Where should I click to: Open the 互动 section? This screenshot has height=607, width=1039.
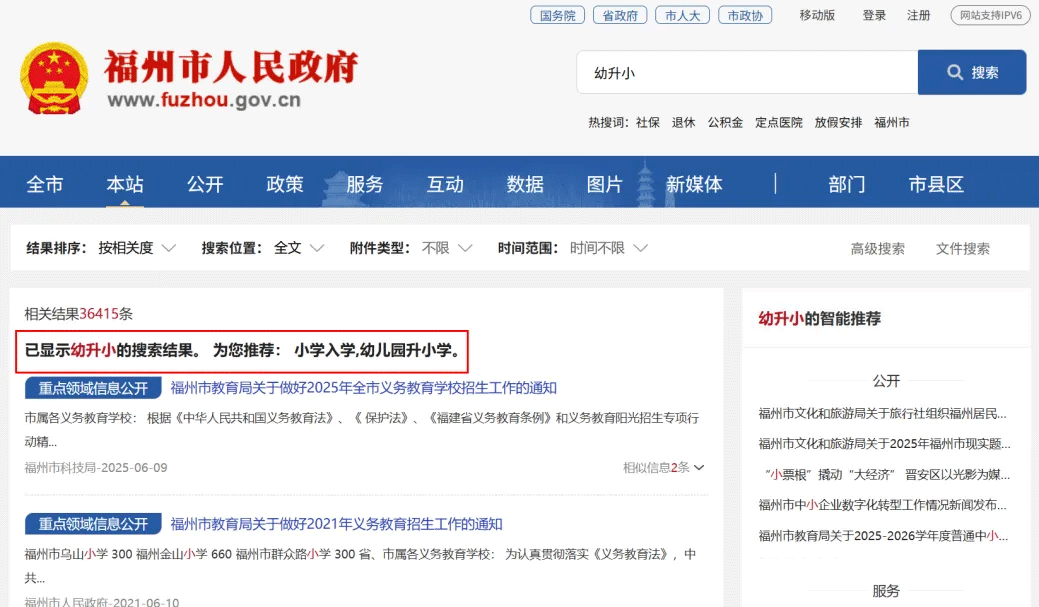[x=445, y=183]
